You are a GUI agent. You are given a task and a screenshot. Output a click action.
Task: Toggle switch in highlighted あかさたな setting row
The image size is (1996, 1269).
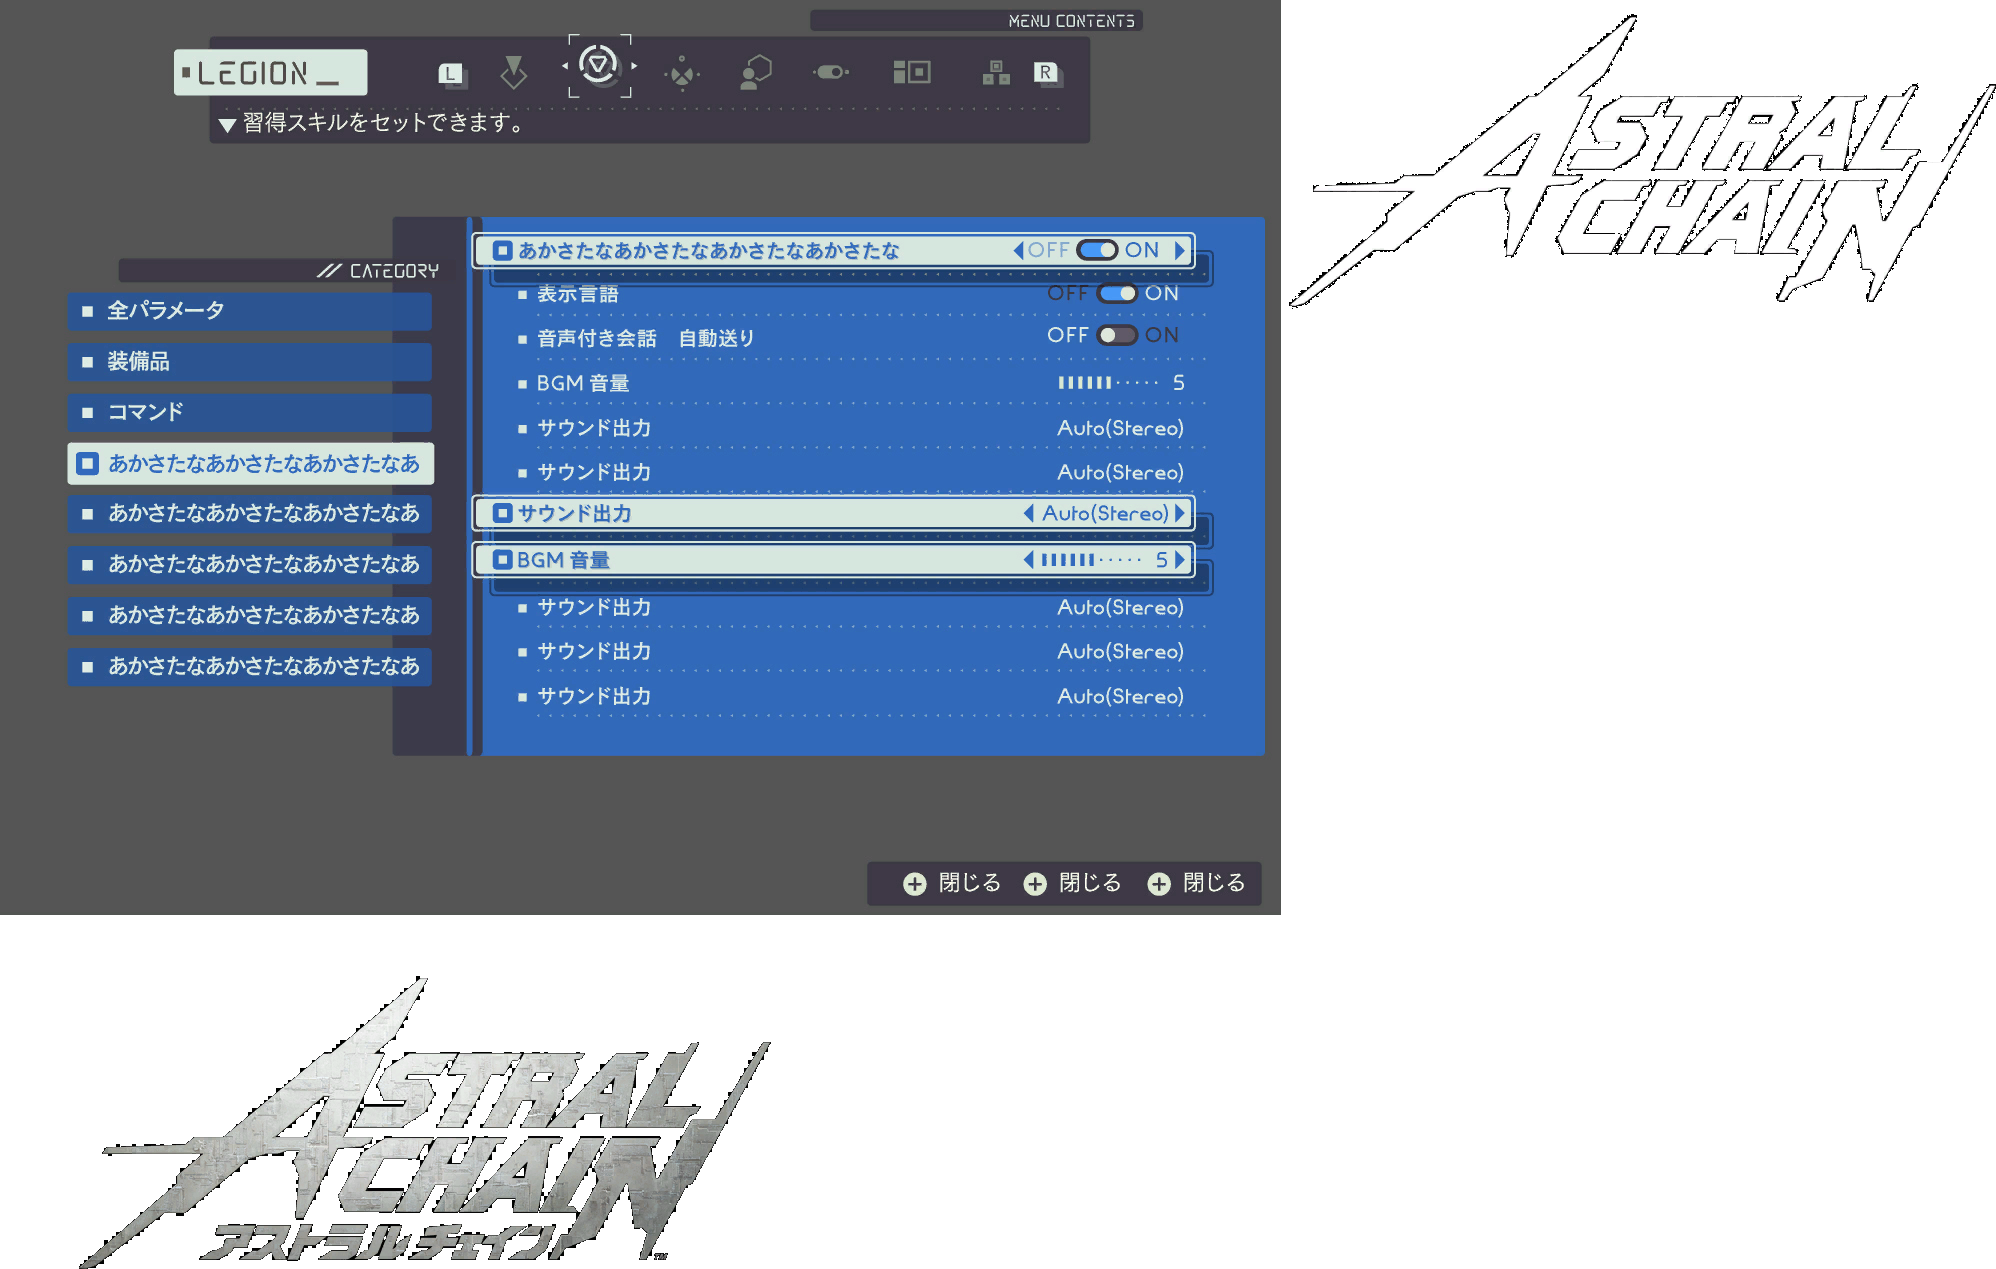click(1097, 250)
